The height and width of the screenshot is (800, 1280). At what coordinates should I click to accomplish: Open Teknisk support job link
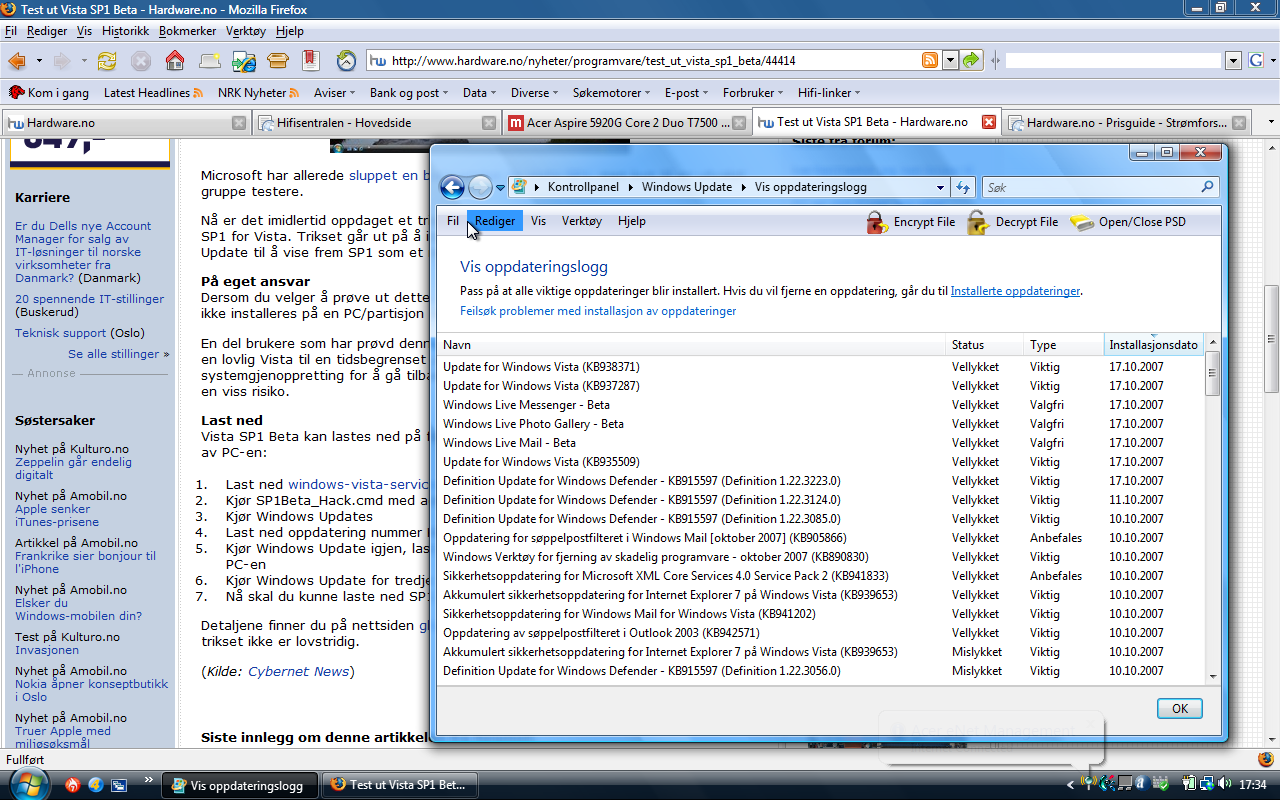pyautogui.click(x=60, y=333)
